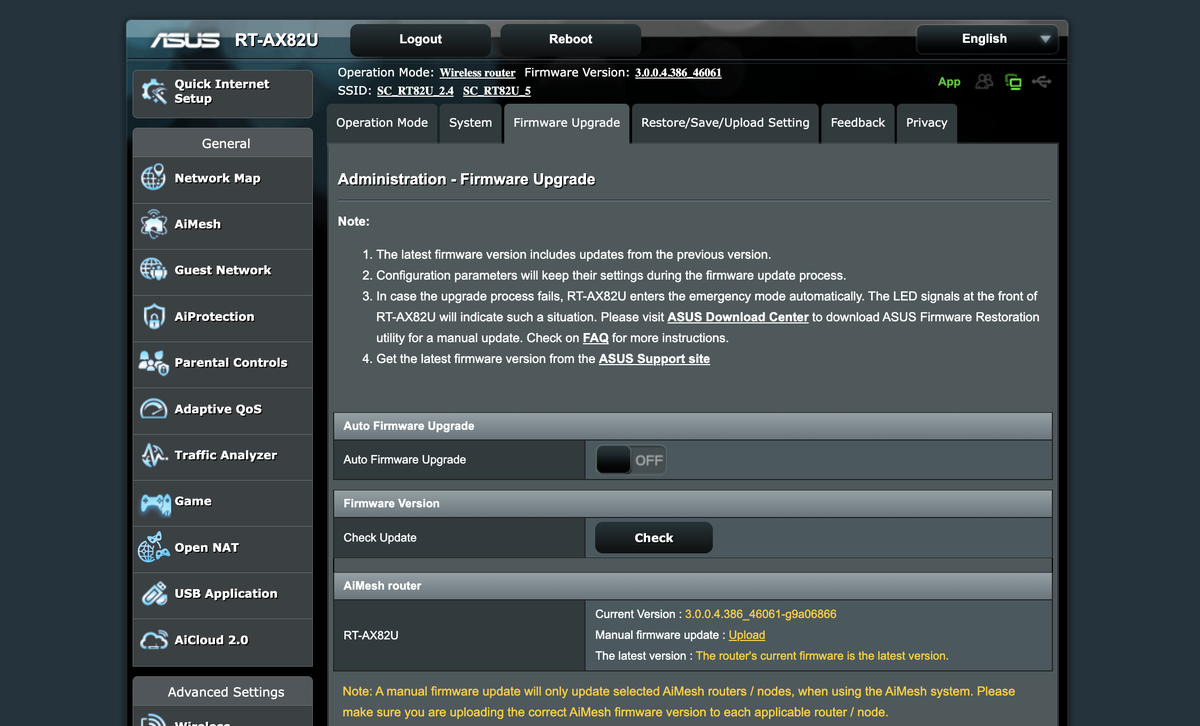Click the Upload manual firmware link

747,635
